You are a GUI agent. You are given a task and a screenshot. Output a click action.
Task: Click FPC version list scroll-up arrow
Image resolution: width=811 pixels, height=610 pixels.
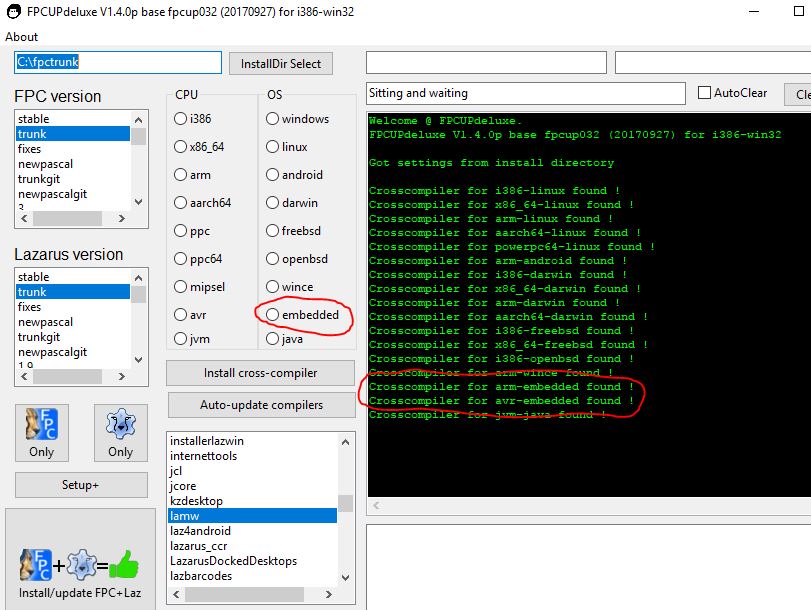[x=139, y=121]
